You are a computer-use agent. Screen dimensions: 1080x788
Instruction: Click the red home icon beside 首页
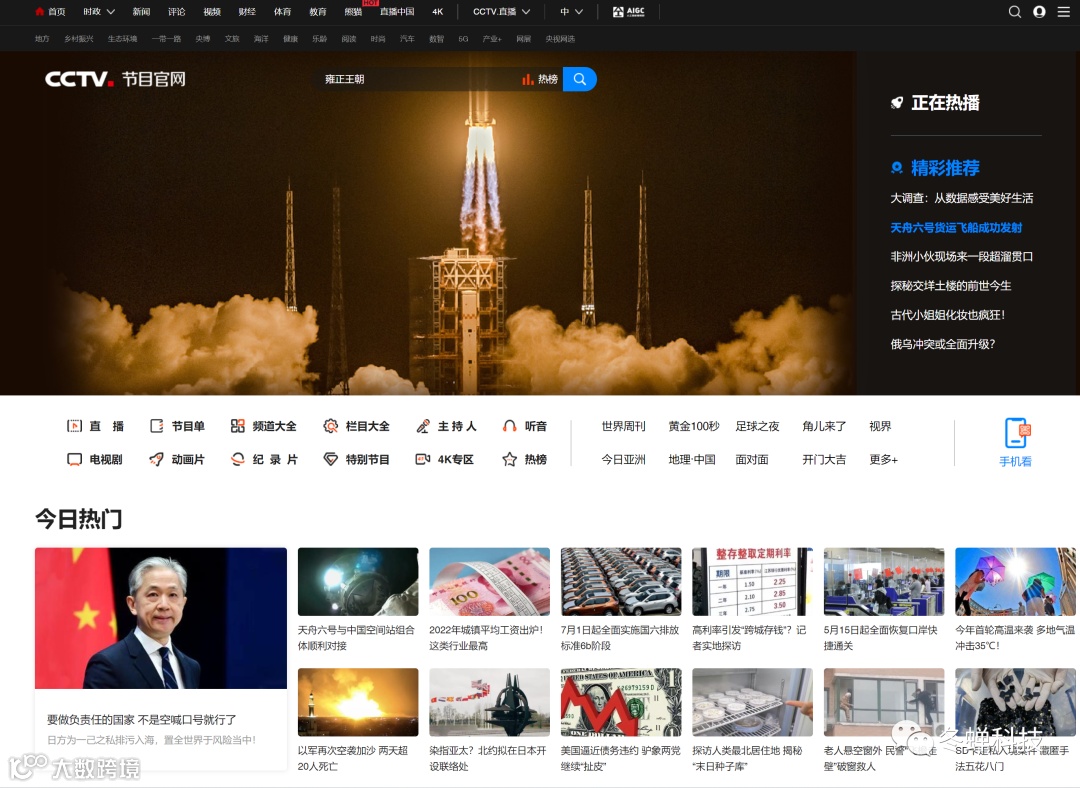[x=39, y=12]
